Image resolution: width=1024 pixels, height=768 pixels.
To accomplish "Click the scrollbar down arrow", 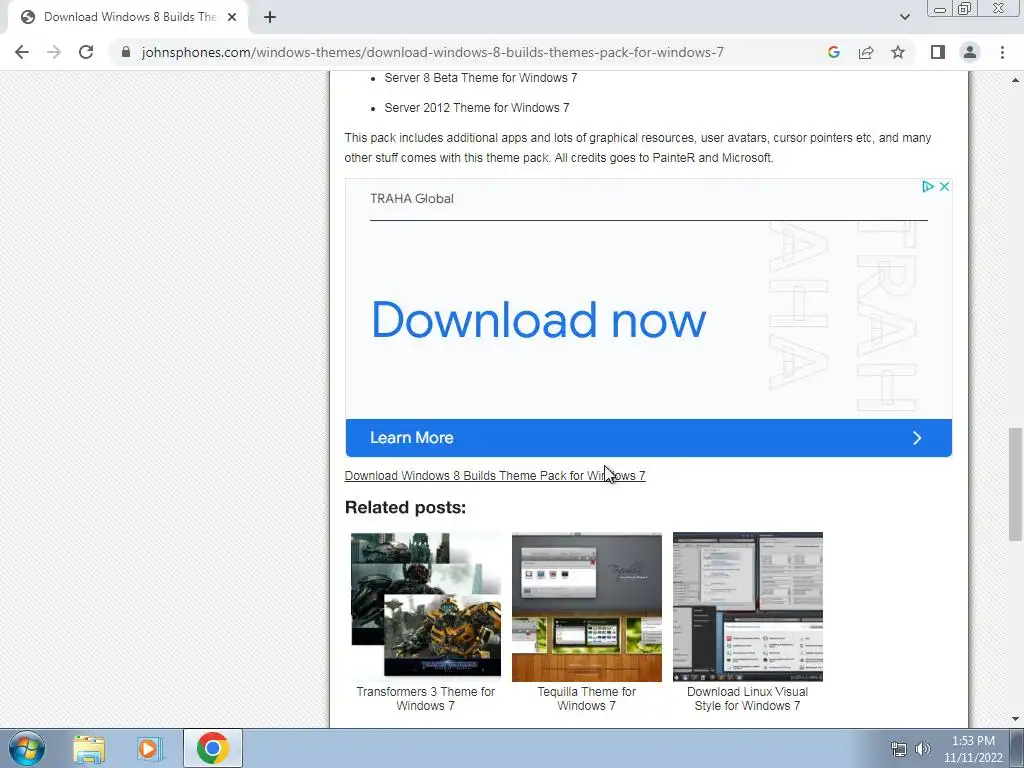I will pyautogui.click(x=1015, y=719).
